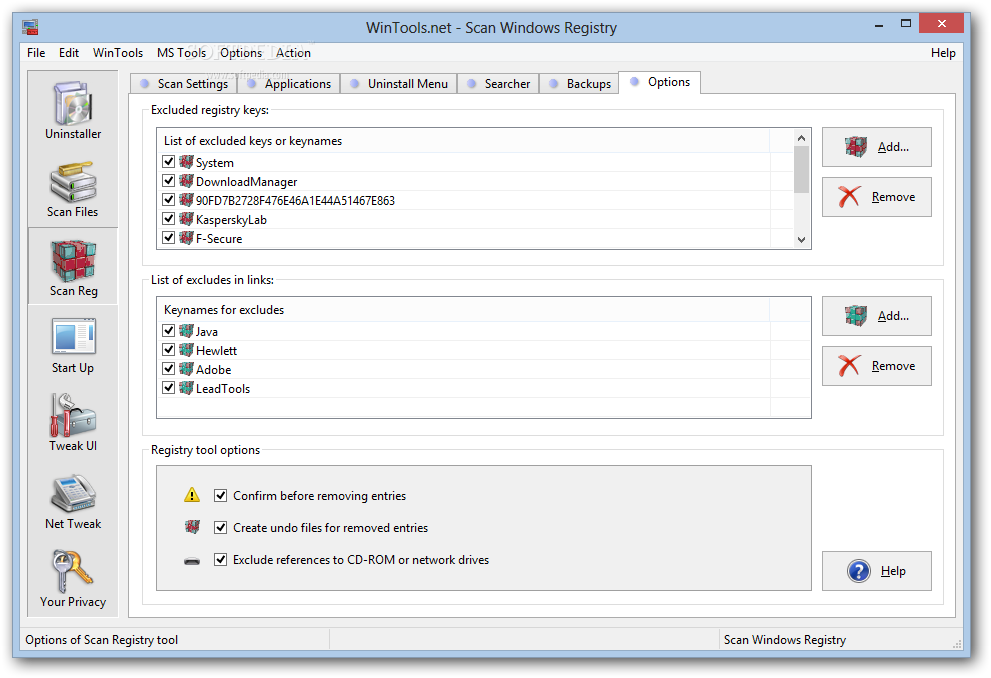Switch to the Backups tab

pos(580,83)
